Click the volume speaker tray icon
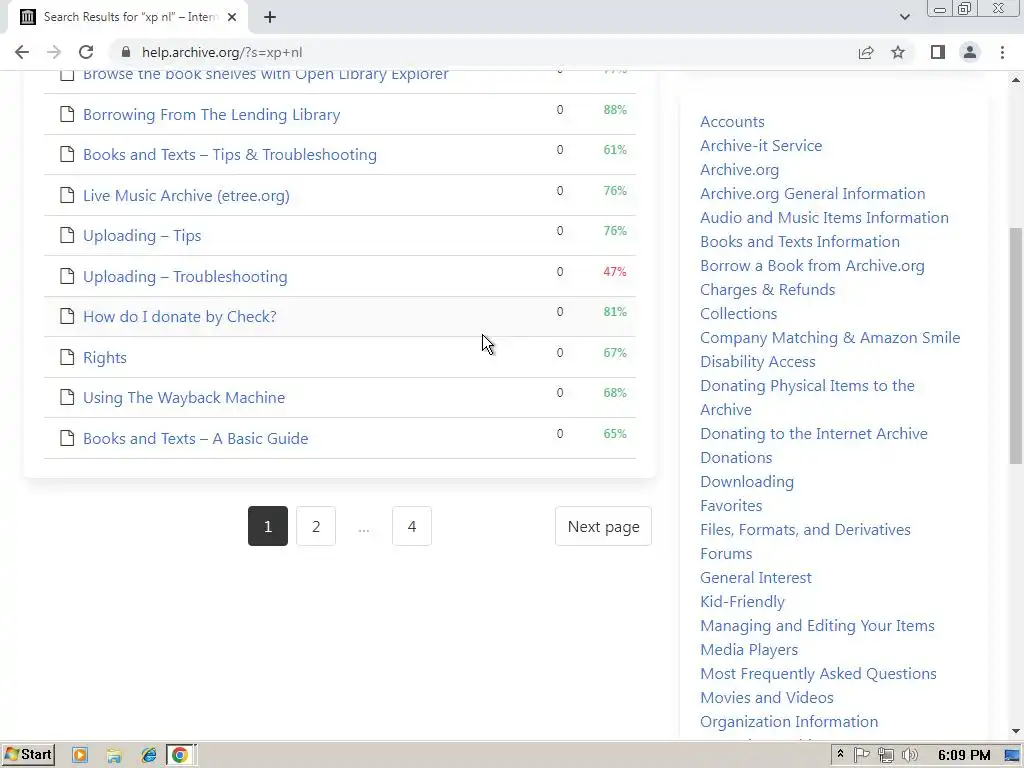This screenshot has height=768, width=1024. click(910, 755)
